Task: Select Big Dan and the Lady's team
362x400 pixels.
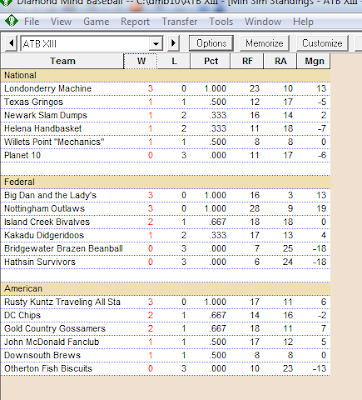Action: tap(50, 195)
